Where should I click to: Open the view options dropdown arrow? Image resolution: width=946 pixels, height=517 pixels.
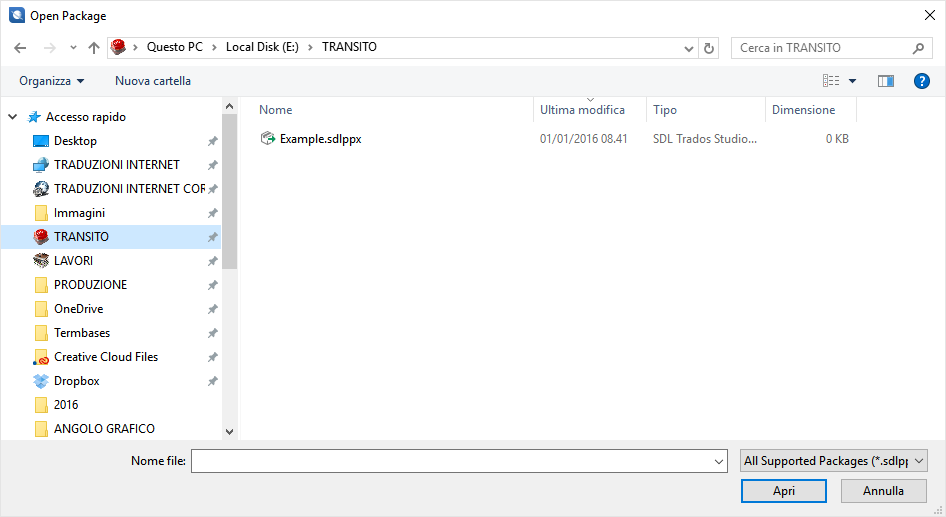click(852, 81)
